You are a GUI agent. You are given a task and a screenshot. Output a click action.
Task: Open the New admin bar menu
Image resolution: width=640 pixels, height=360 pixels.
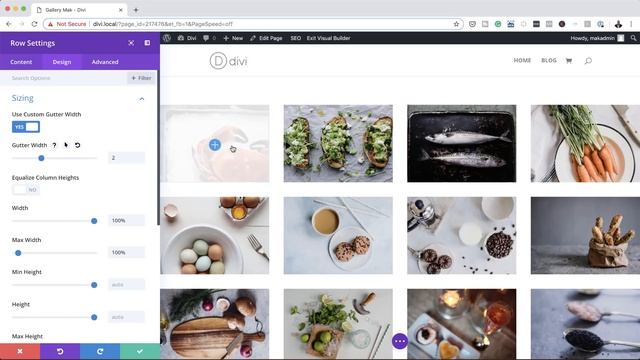pyautogui.click(x=233, y=38)
